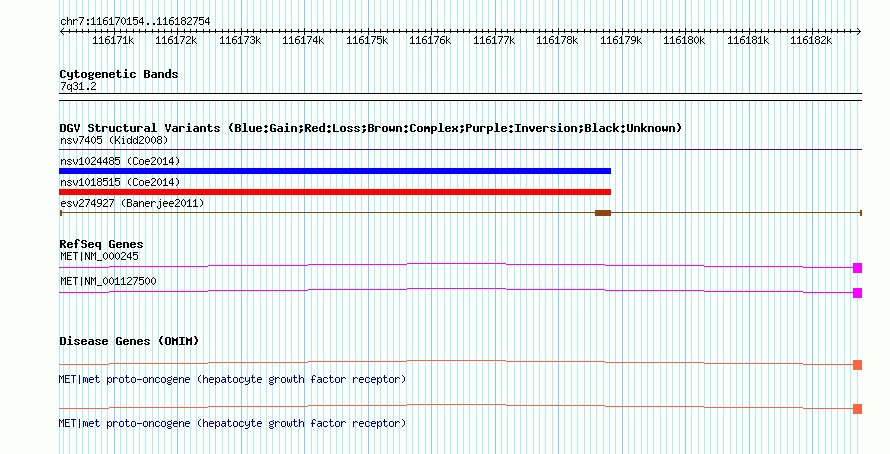Click the brown complex block of esv274927
This screenshot has height=454, width=890.
(603, 213)
